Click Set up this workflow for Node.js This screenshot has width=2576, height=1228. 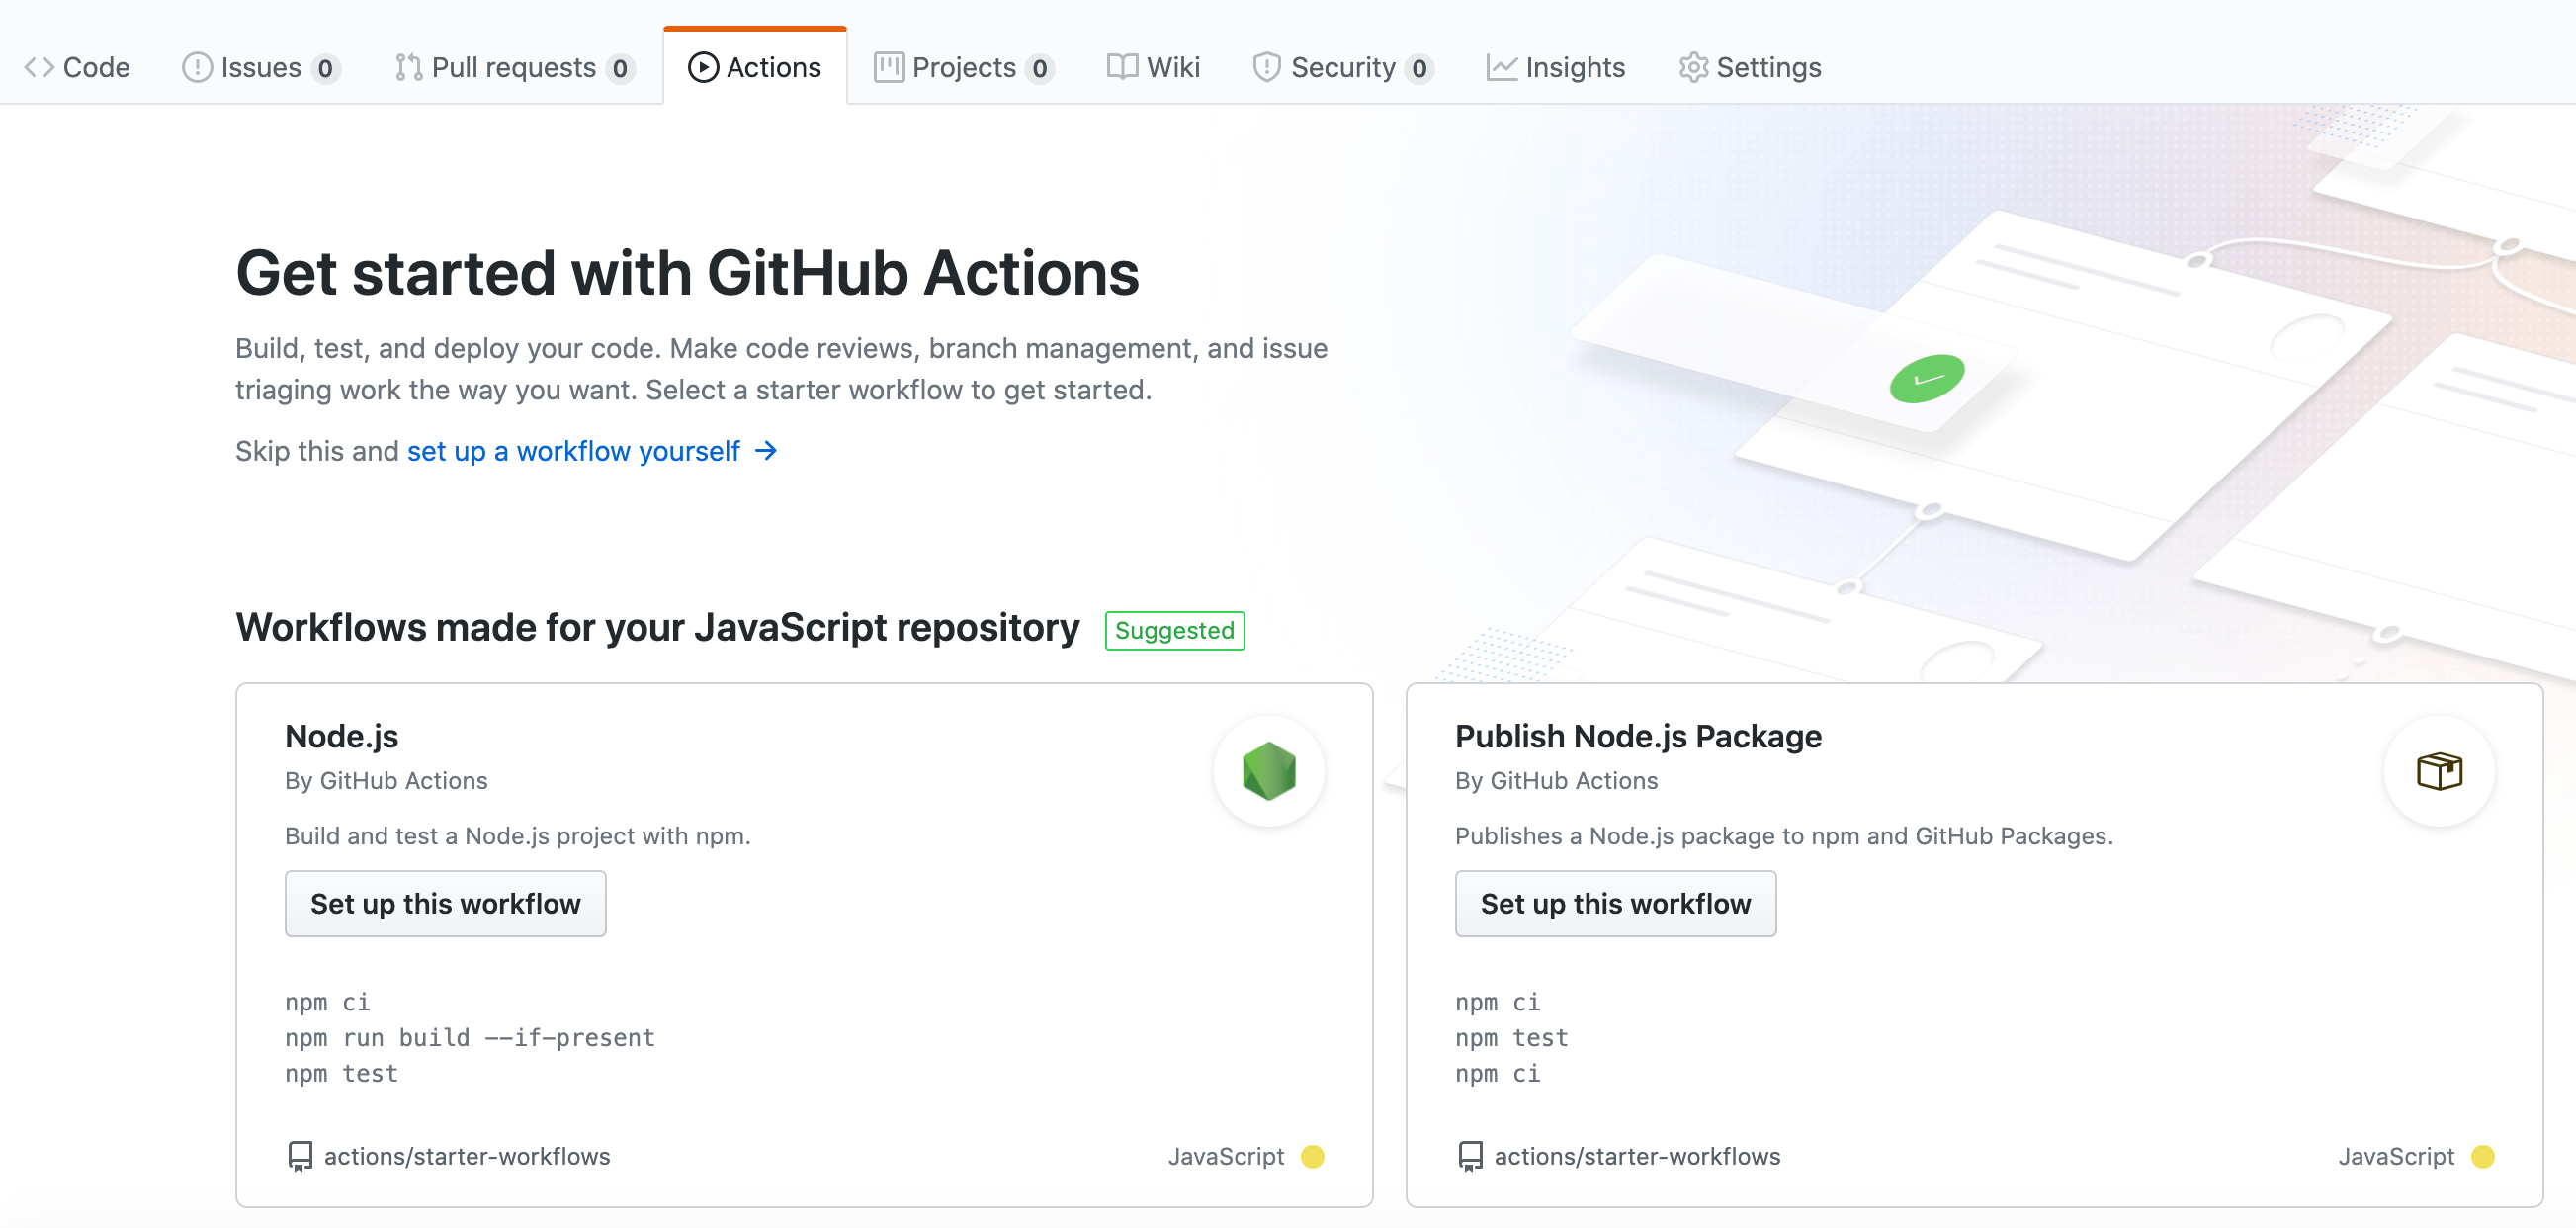click(x=445, y=903)
